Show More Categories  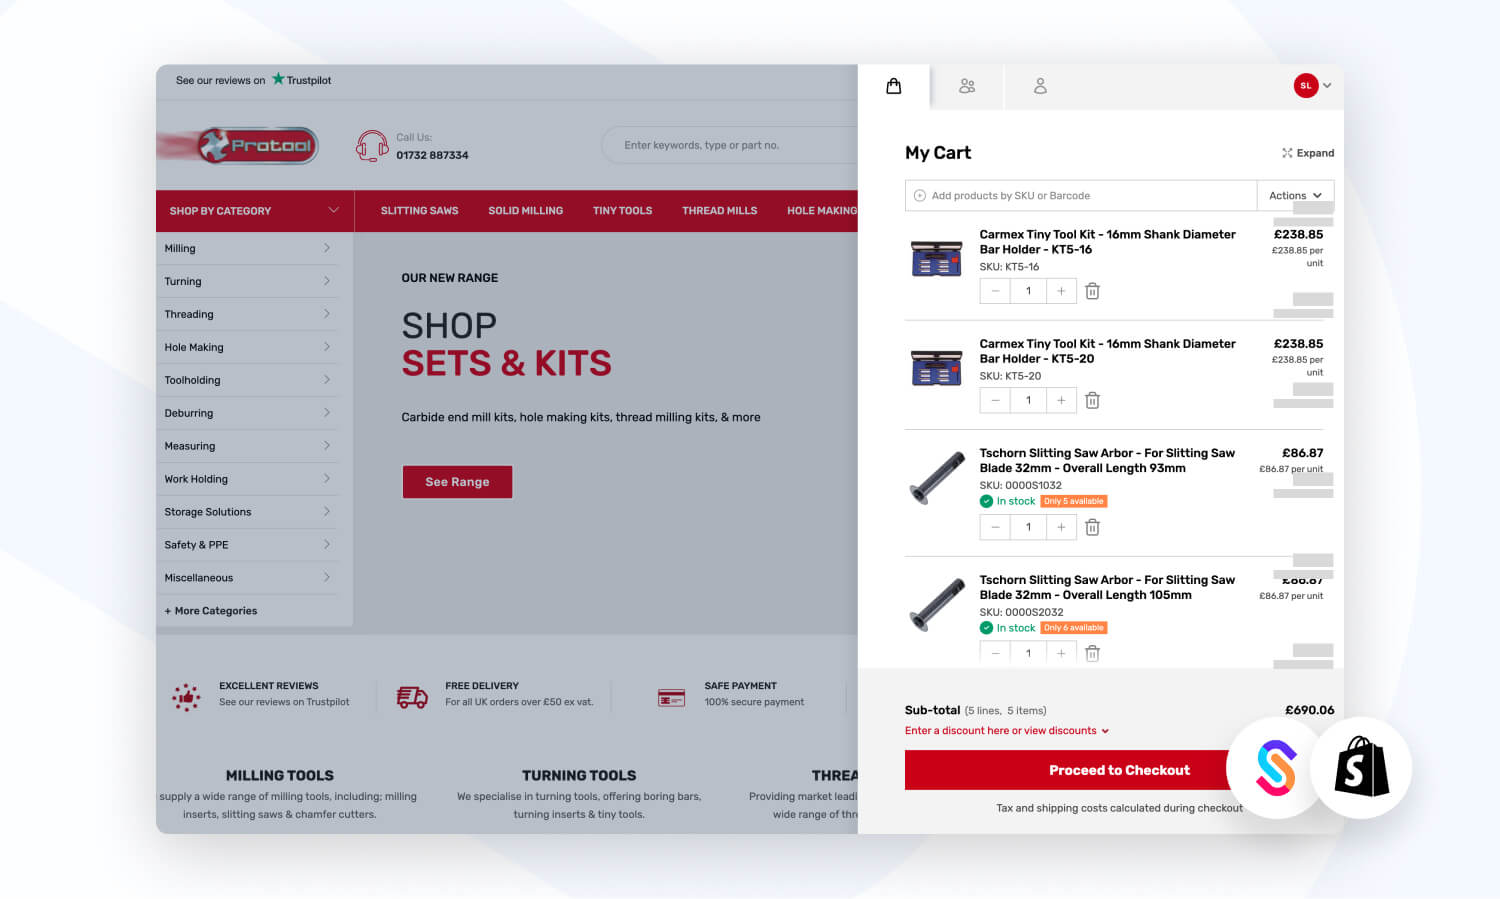pyautogui.click(x=211, y=611)
